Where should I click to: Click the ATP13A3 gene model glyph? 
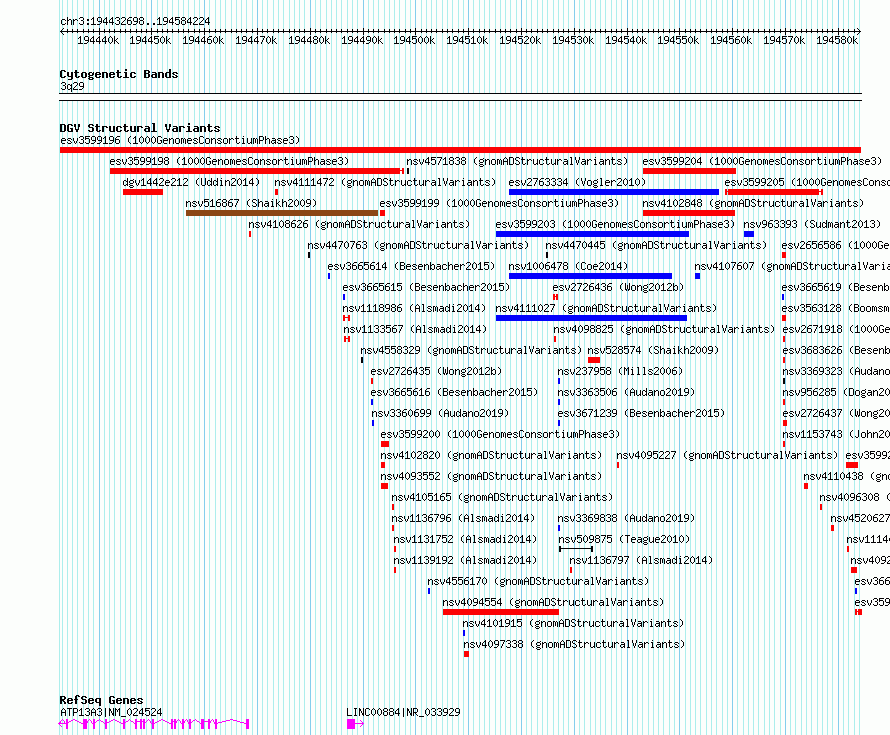(154, 724)
